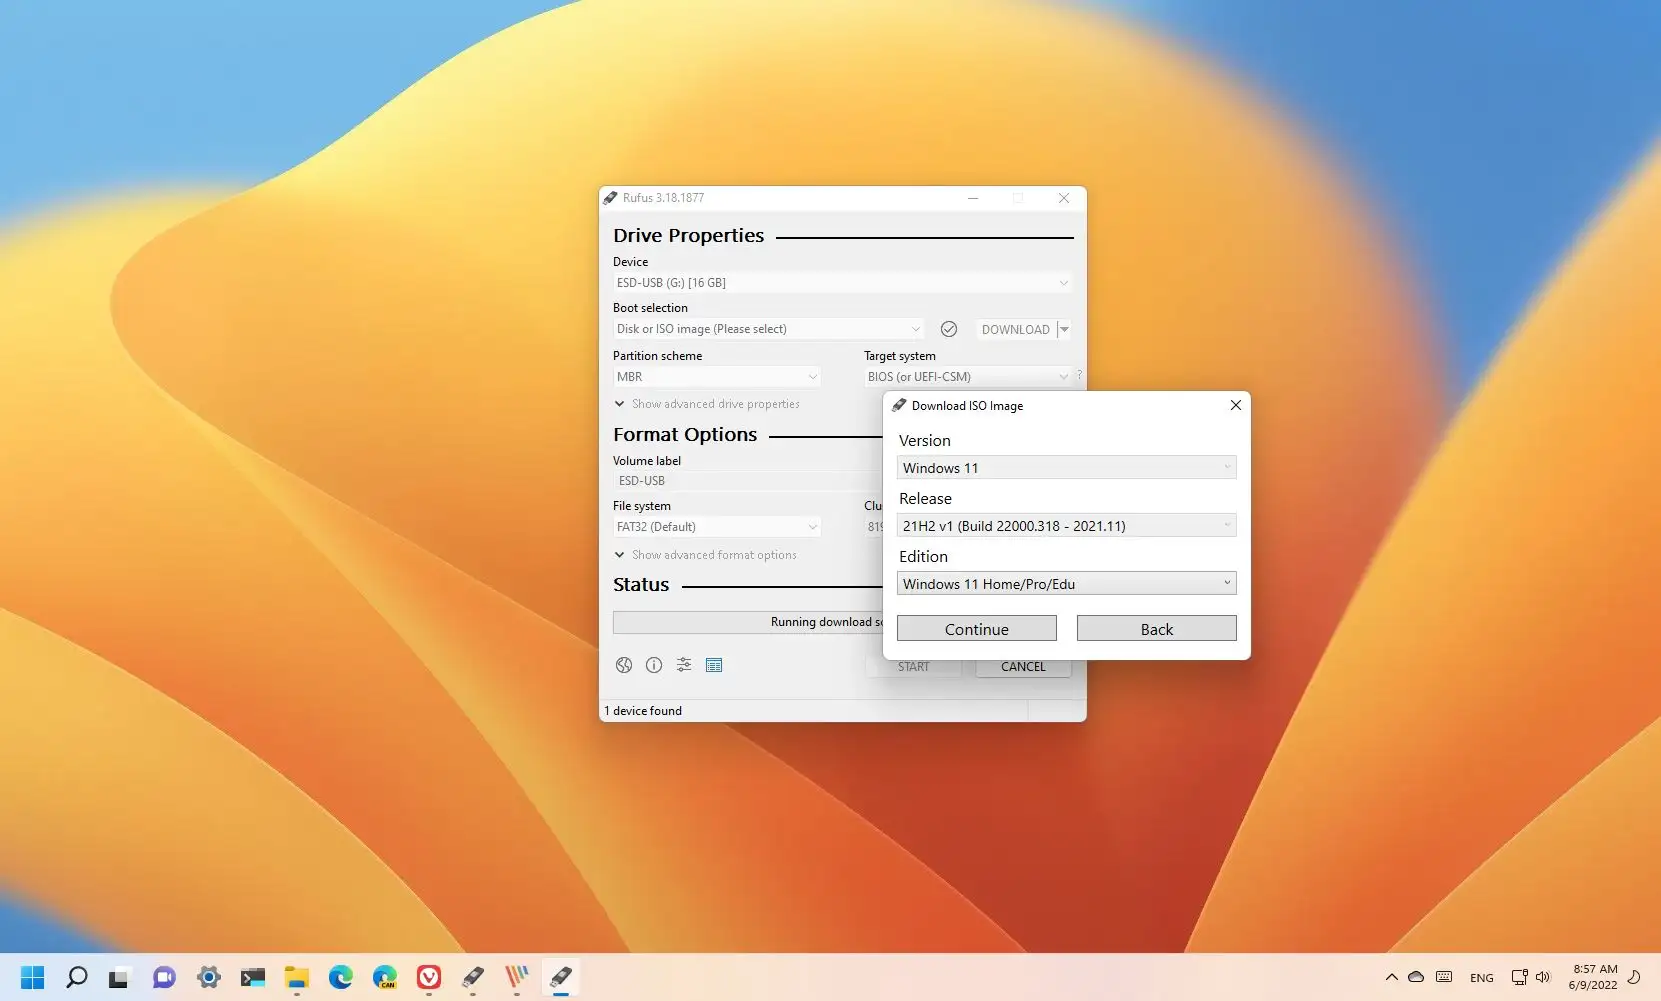Screen dimensions: 1661x1001
Task: Open Vivaldi browser from the taskbar
Action: pyautogui.click(x=429, y=977)
